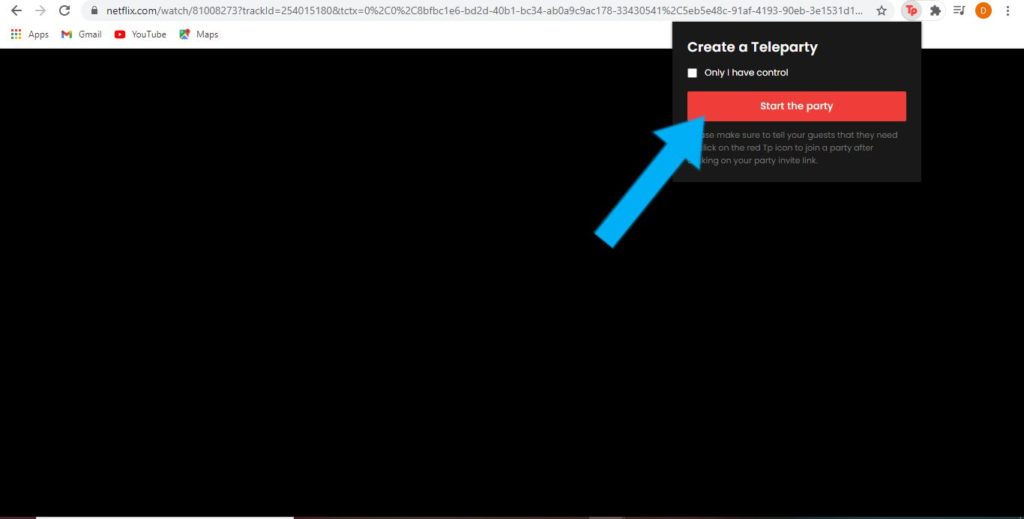Click the browser forward arrow

pyautogui.click(x=40, y=10)
